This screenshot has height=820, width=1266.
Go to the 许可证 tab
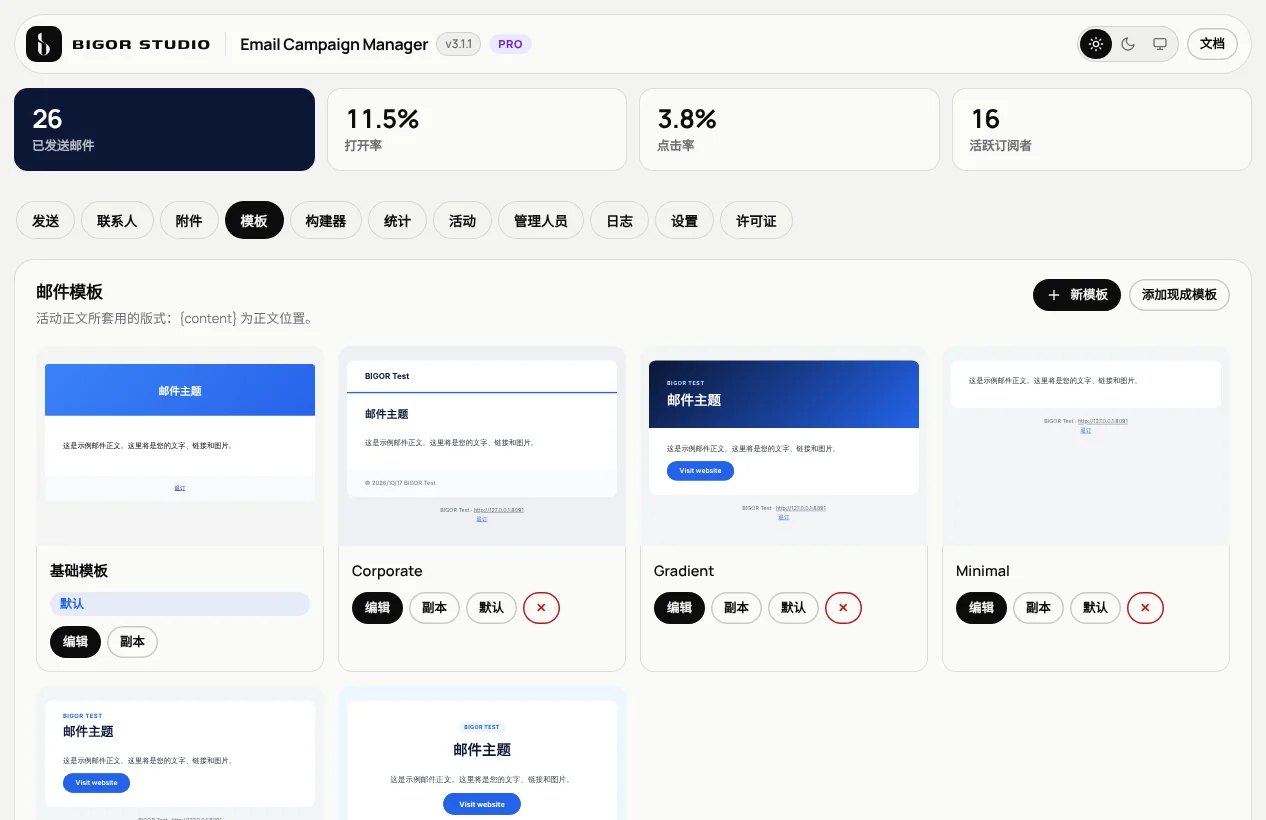756,221
